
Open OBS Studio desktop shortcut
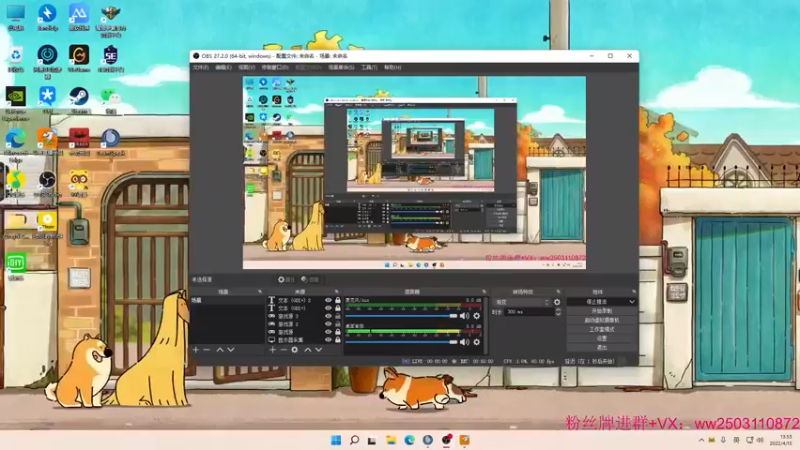click(47, 184)
